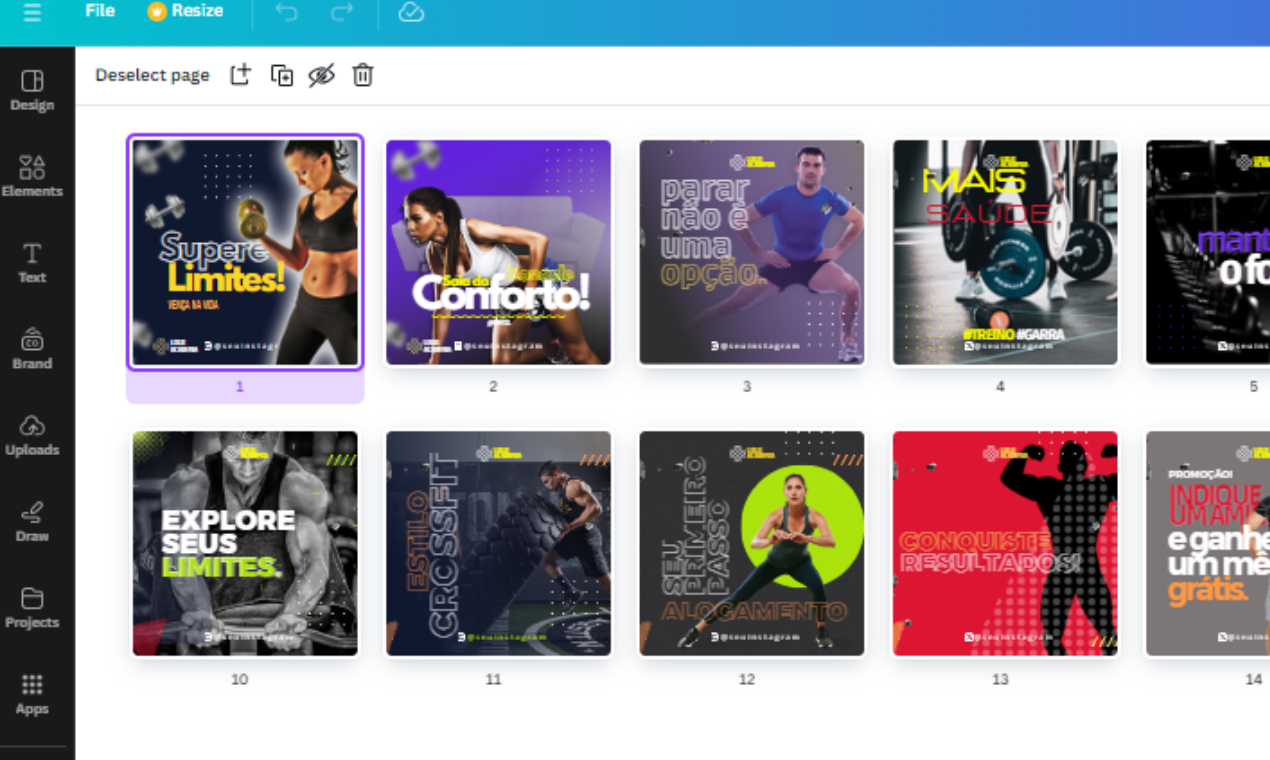Open the Apps panel
This screenshot has height=760, width=1270.
pos(32,694)
